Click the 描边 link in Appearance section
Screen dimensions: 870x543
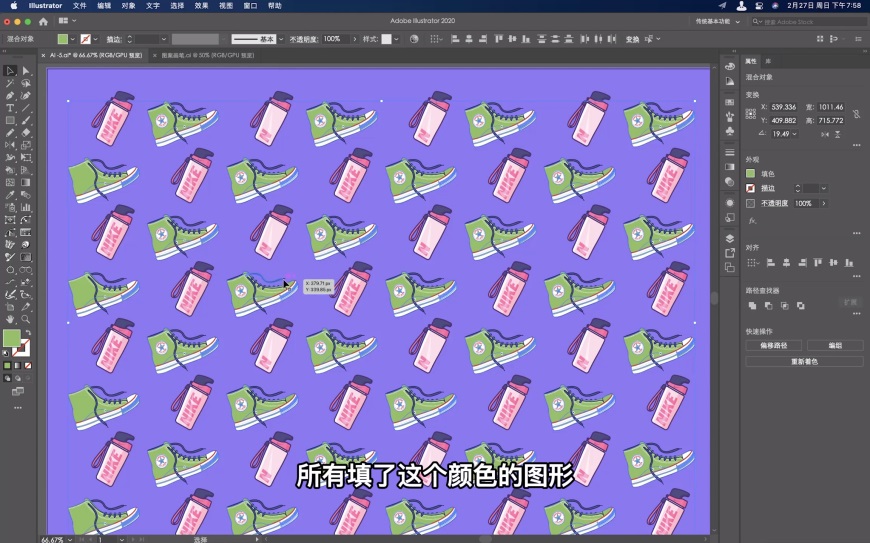coord(768,189)
